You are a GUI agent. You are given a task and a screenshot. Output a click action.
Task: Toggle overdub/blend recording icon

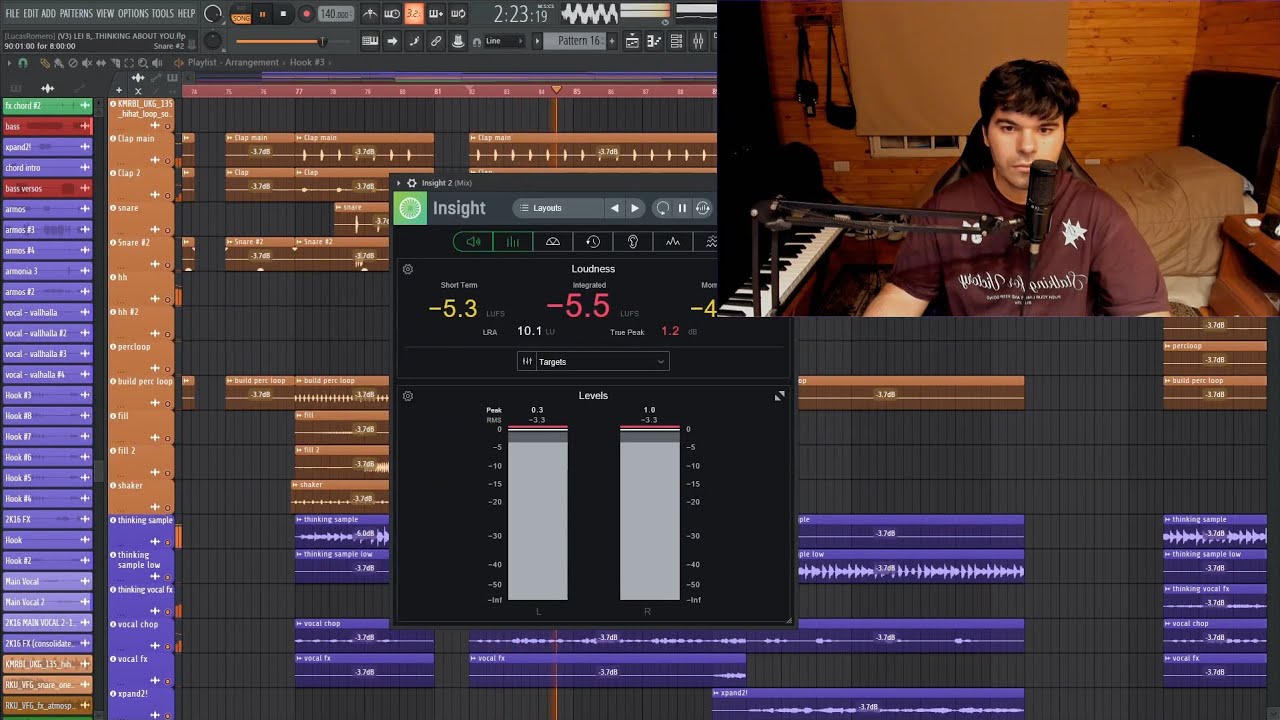[x=436, y=14]
